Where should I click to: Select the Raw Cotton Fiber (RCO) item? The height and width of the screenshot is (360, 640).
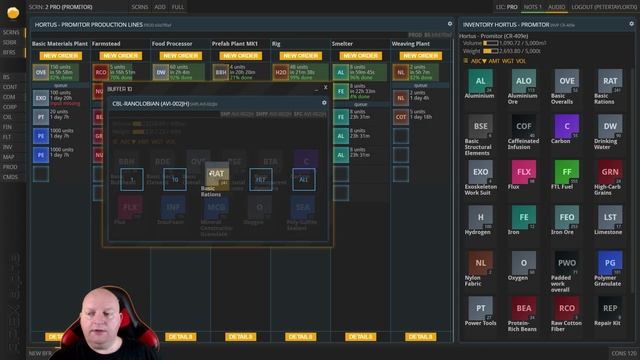567,308
